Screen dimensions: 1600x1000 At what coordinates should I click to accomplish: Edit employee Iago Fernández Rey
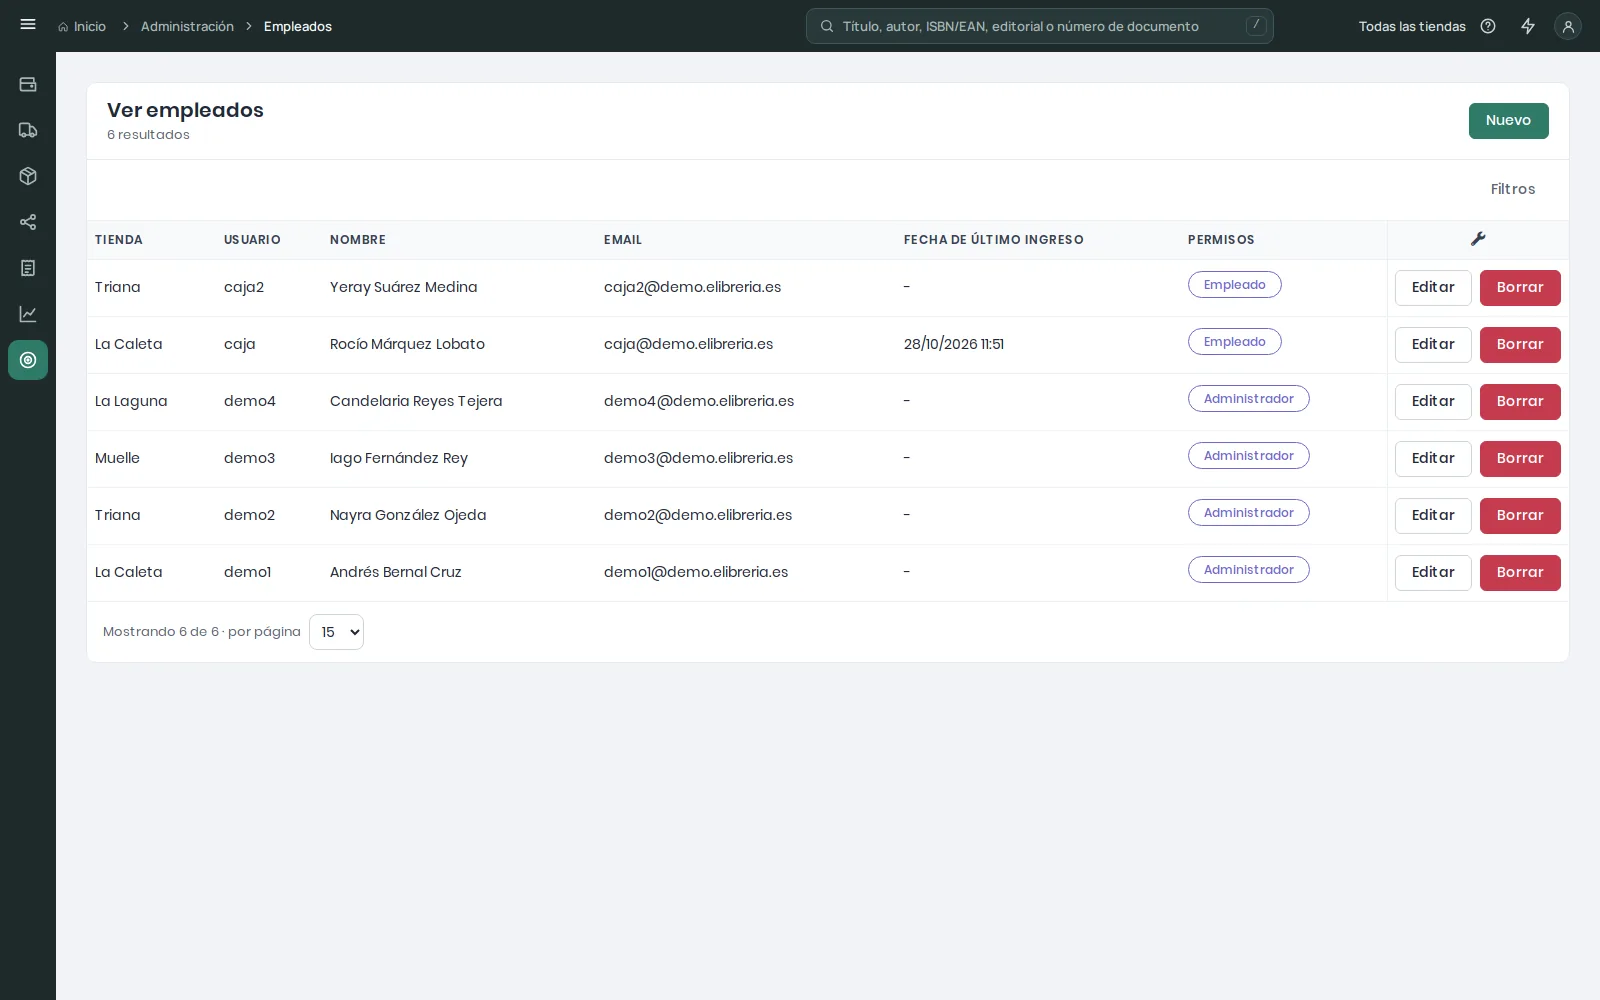click(1433, 459)
